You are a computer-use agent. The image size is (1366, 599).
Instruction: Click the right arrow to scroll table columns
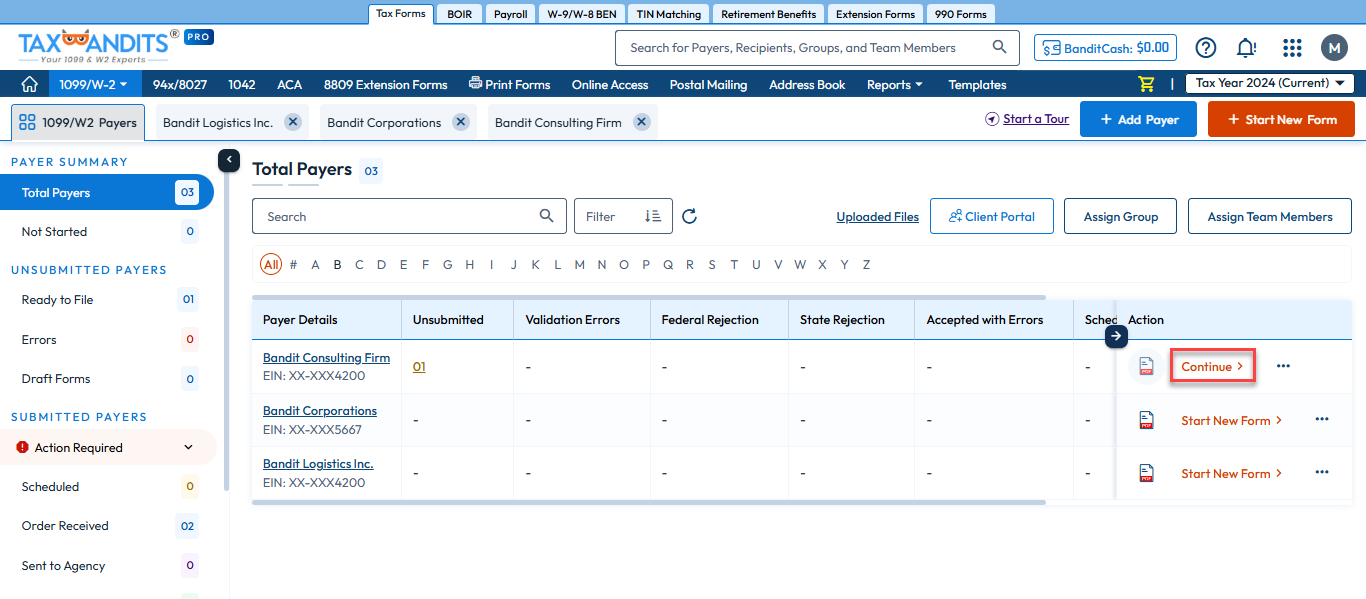tap(1116, 337)
